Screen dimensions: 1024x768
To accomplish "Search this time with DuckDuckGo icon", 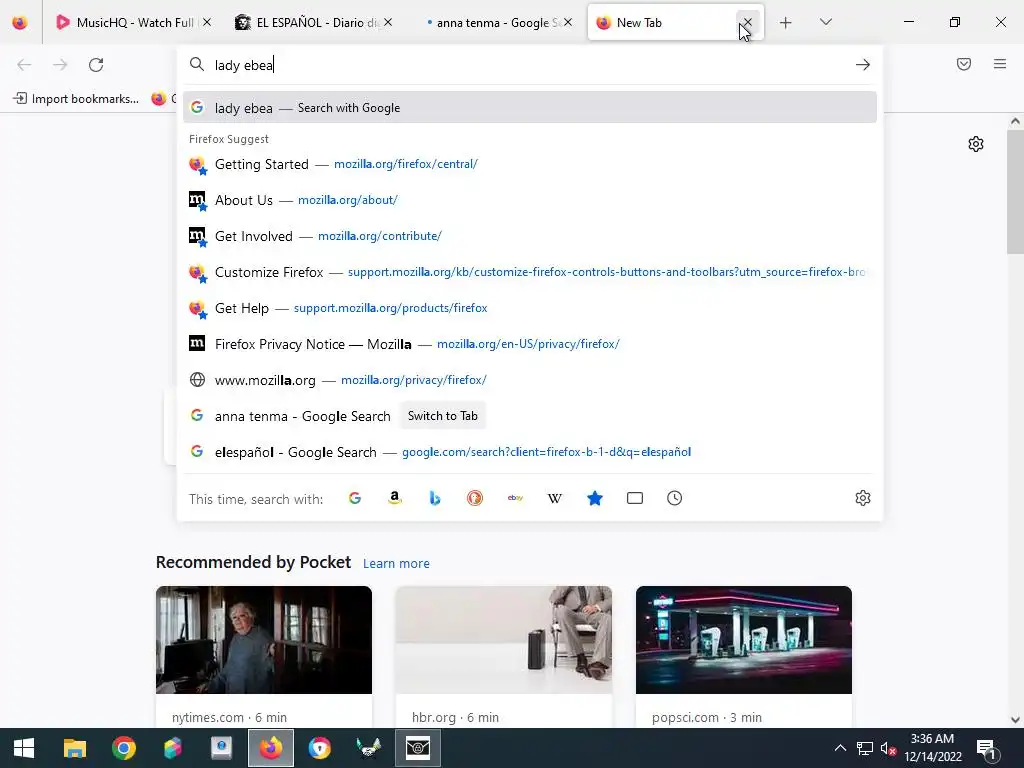I will pos(475,498).
